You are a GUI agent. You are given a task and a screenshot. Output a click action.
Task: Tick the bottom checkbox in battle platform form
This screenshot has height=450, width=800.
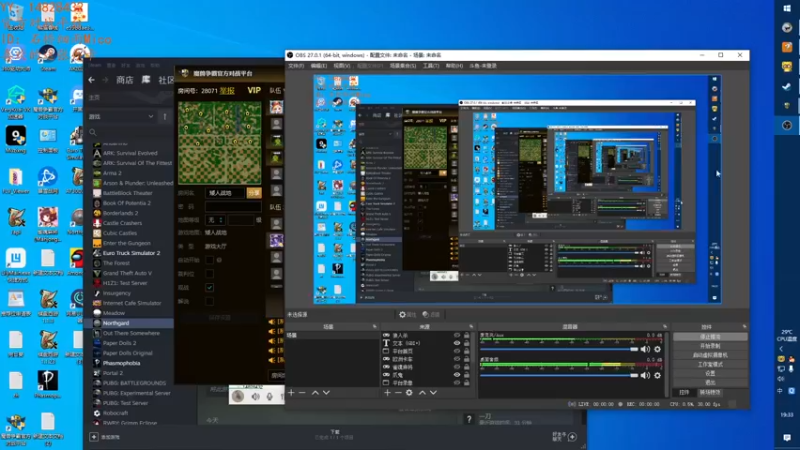pos(209,302)
